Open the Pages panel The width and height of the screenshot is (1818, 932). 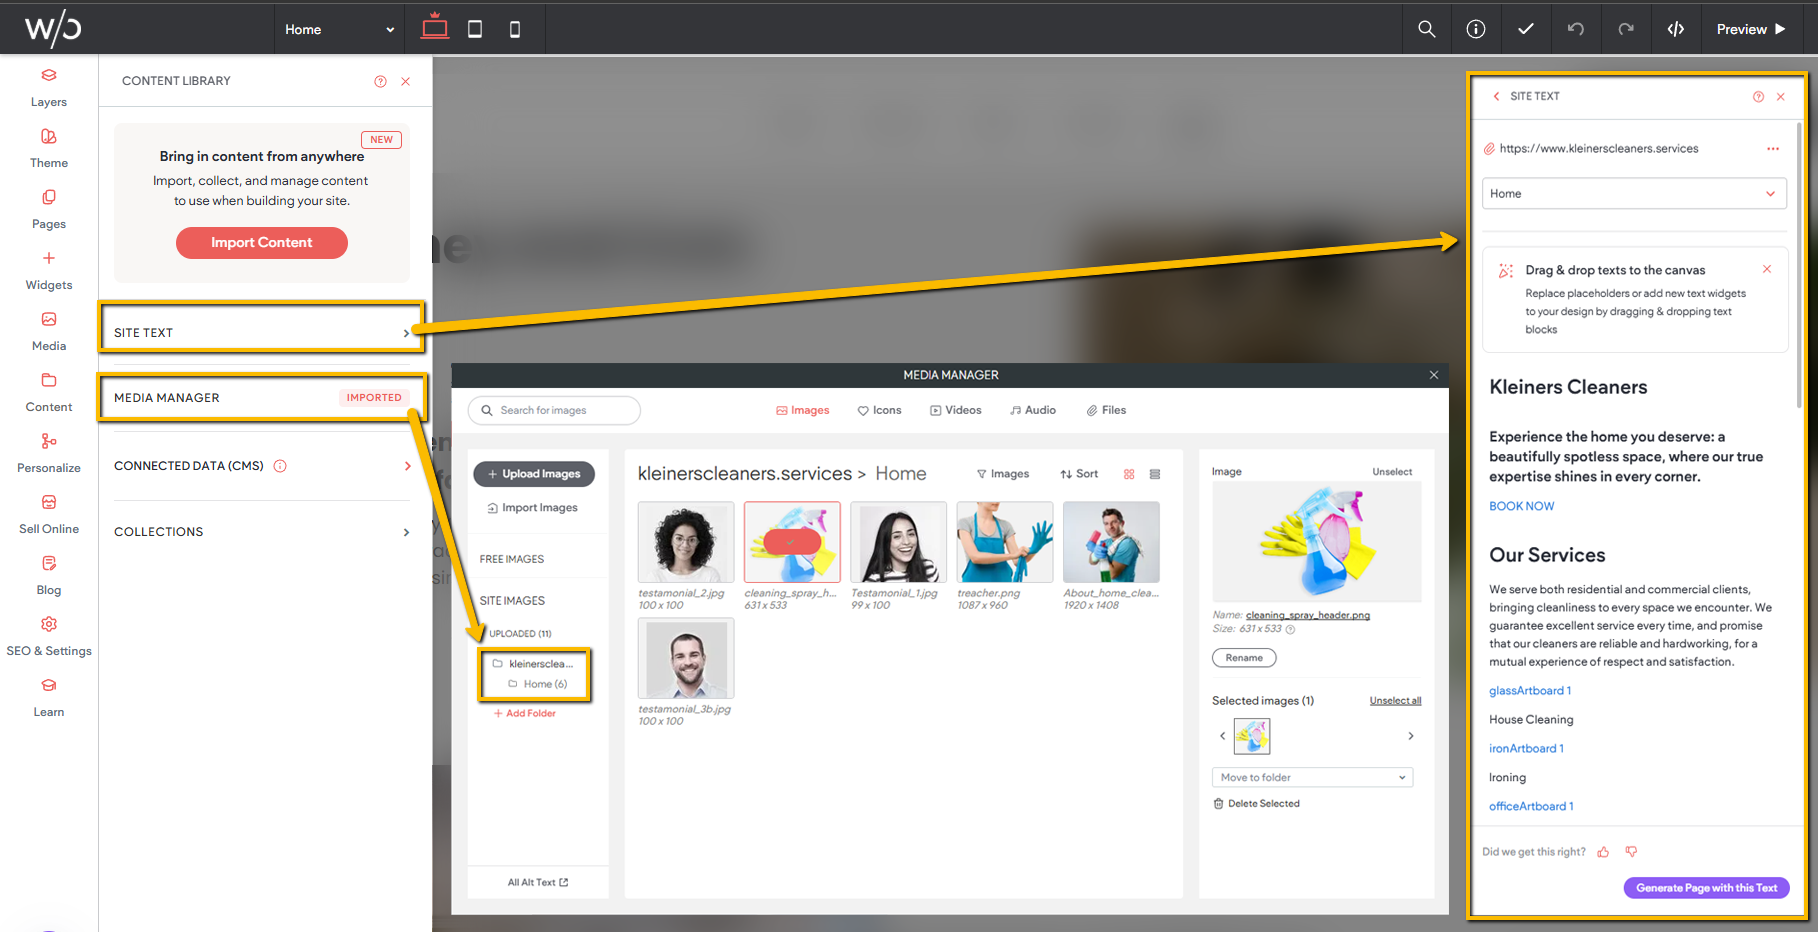pyautogui.click(x=49, y=210)
